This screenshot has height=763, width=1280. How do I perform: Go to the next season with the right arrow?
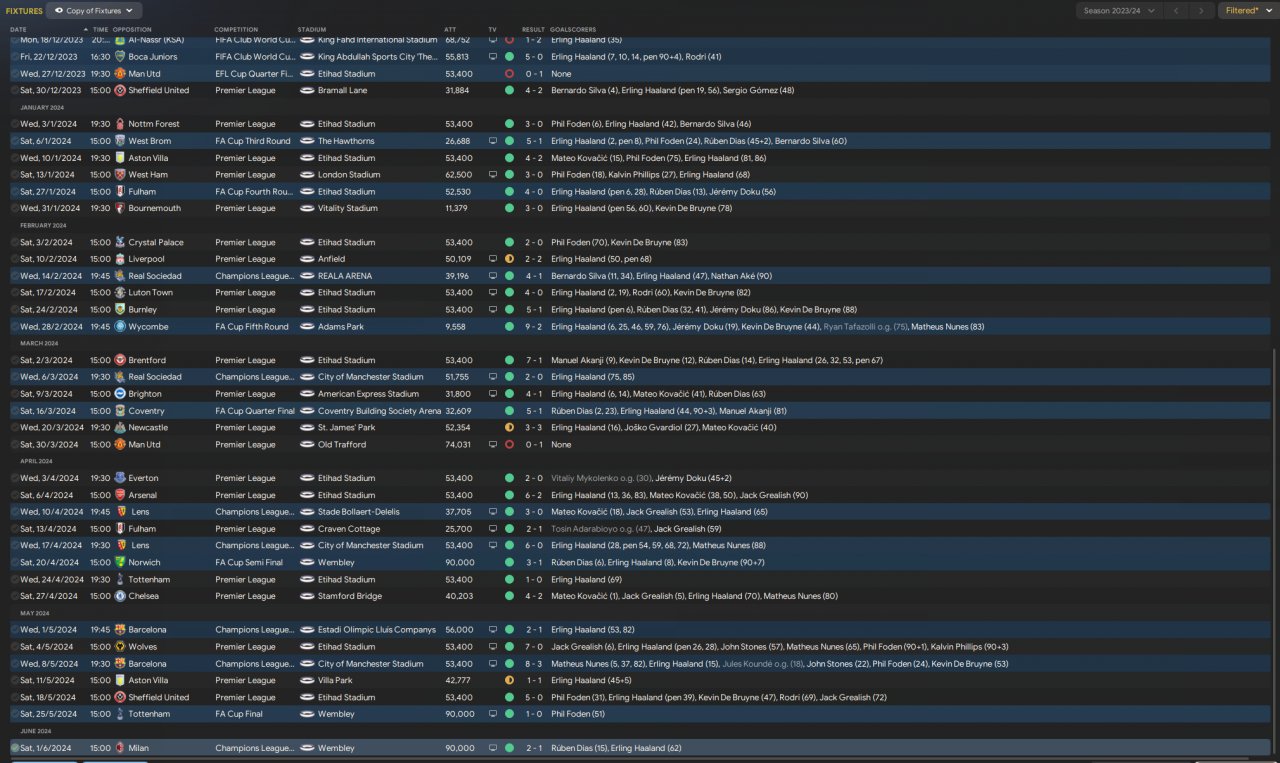[1201, 11]
